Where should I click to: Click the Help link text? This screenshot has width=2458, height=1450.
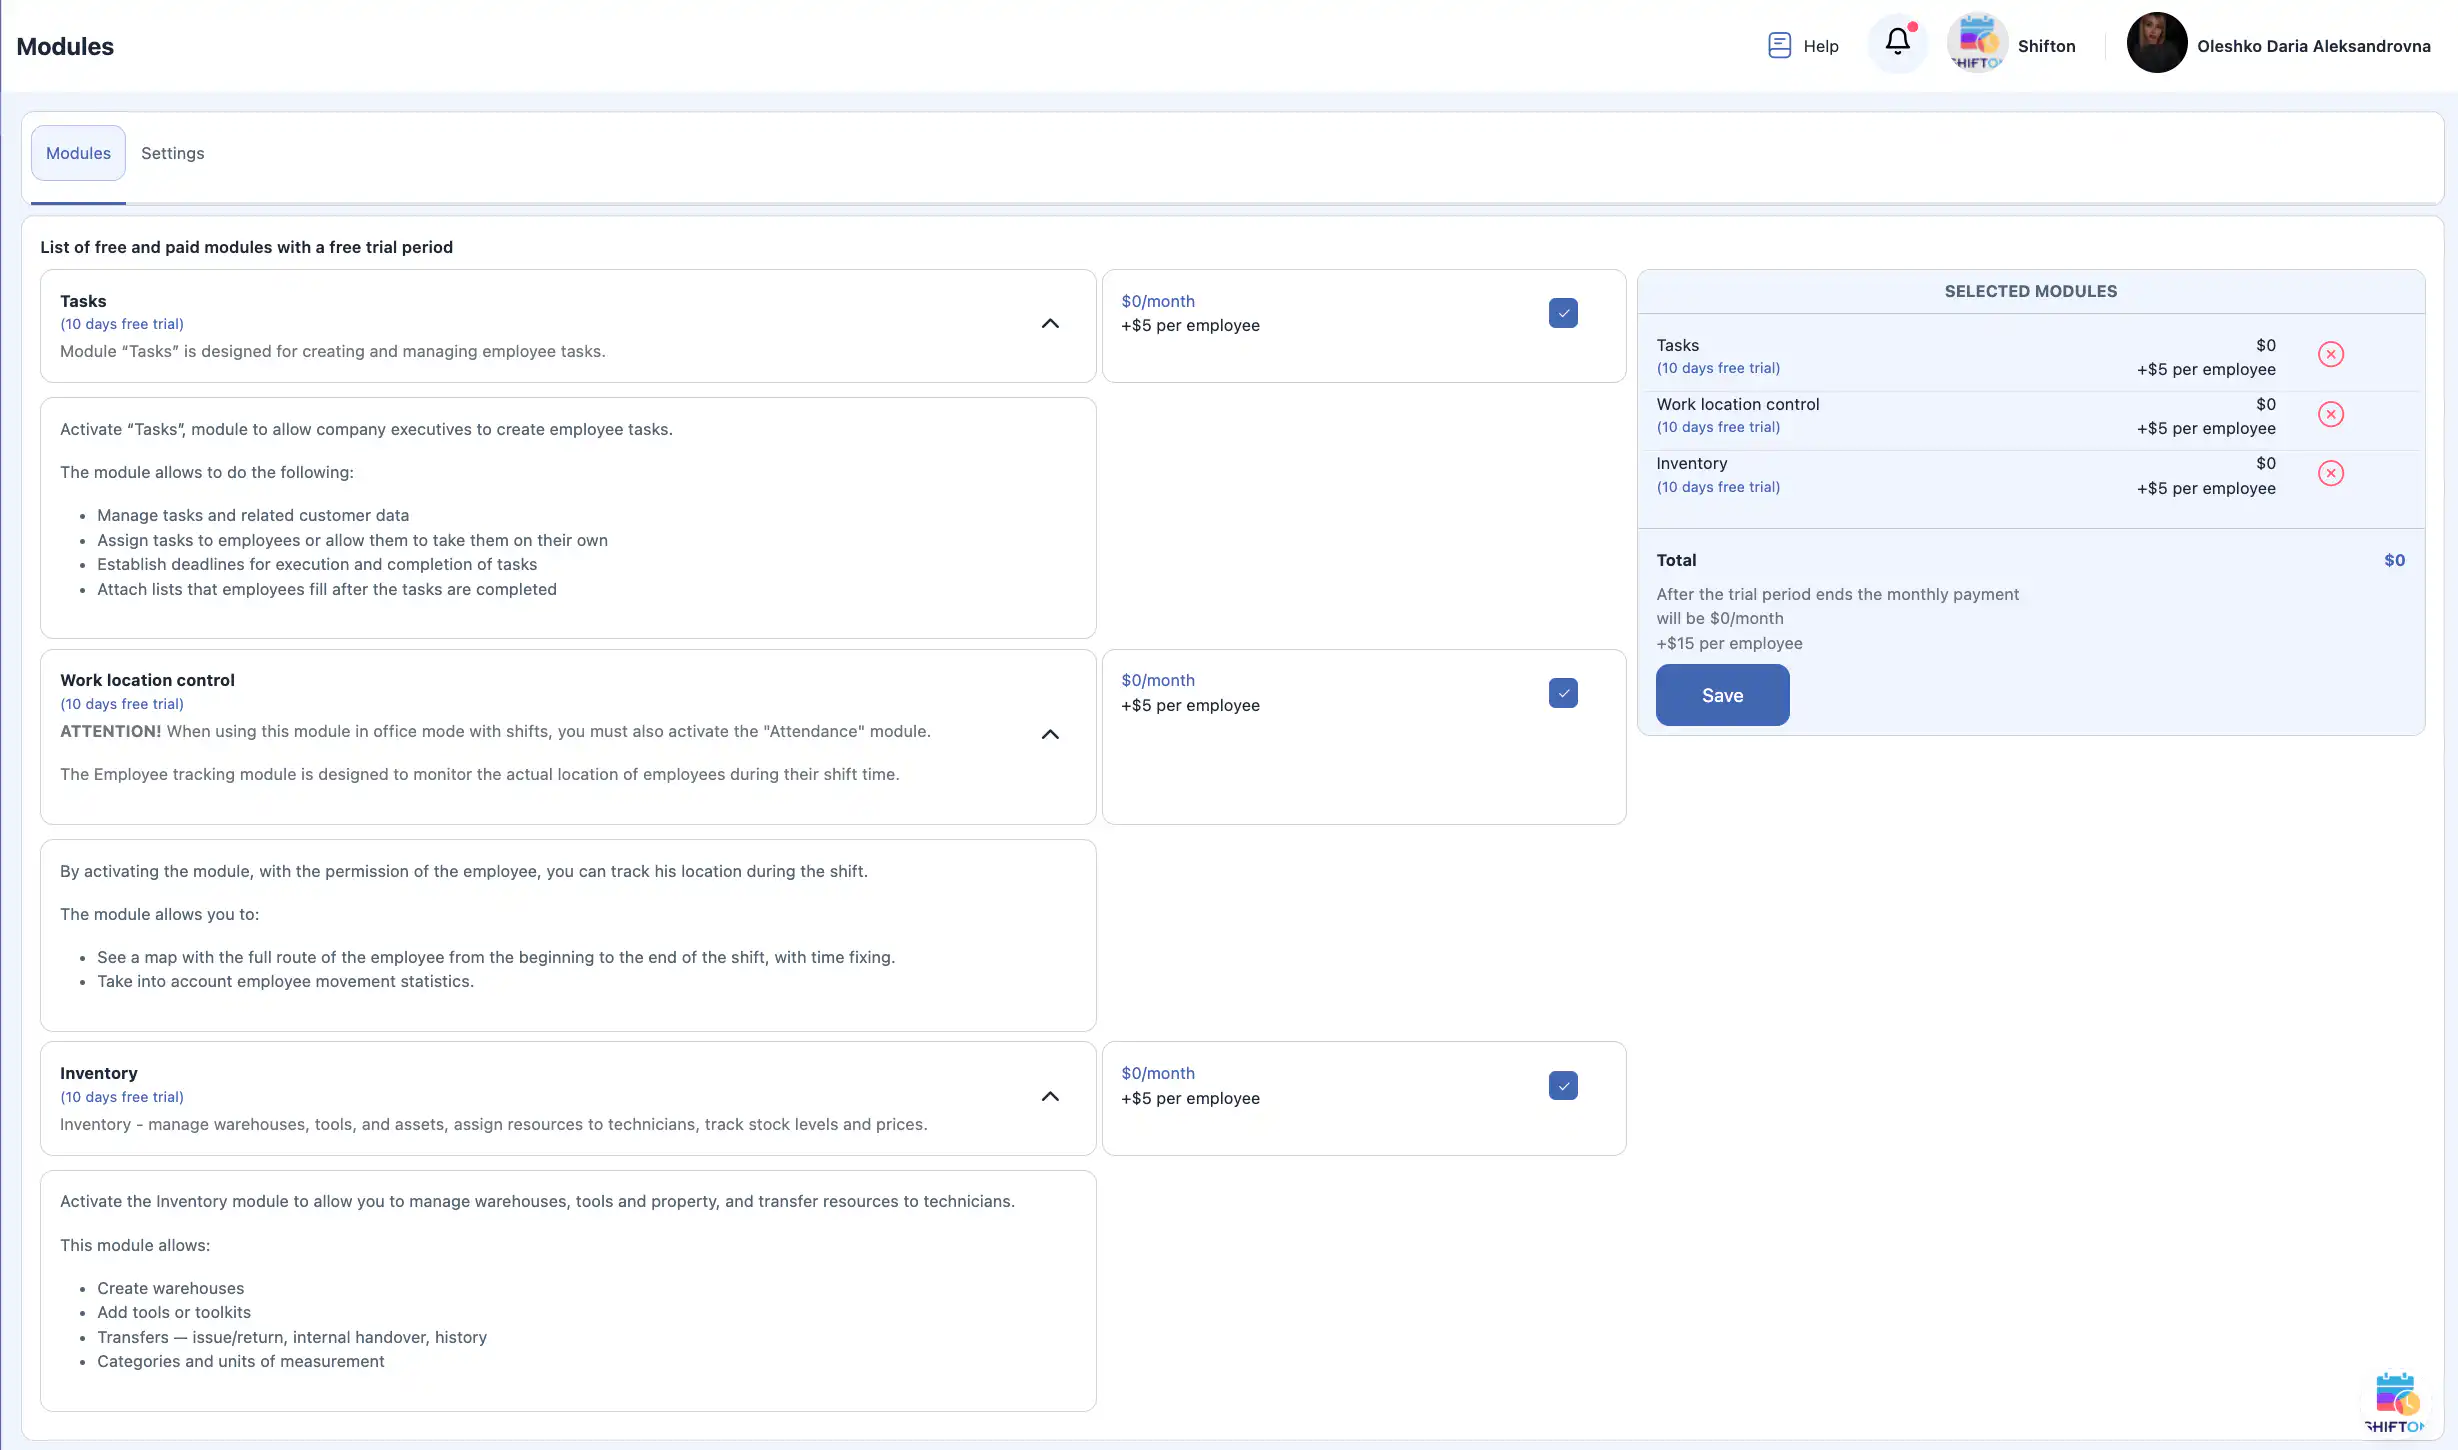pyautogui.click(x=1820, y=46)
